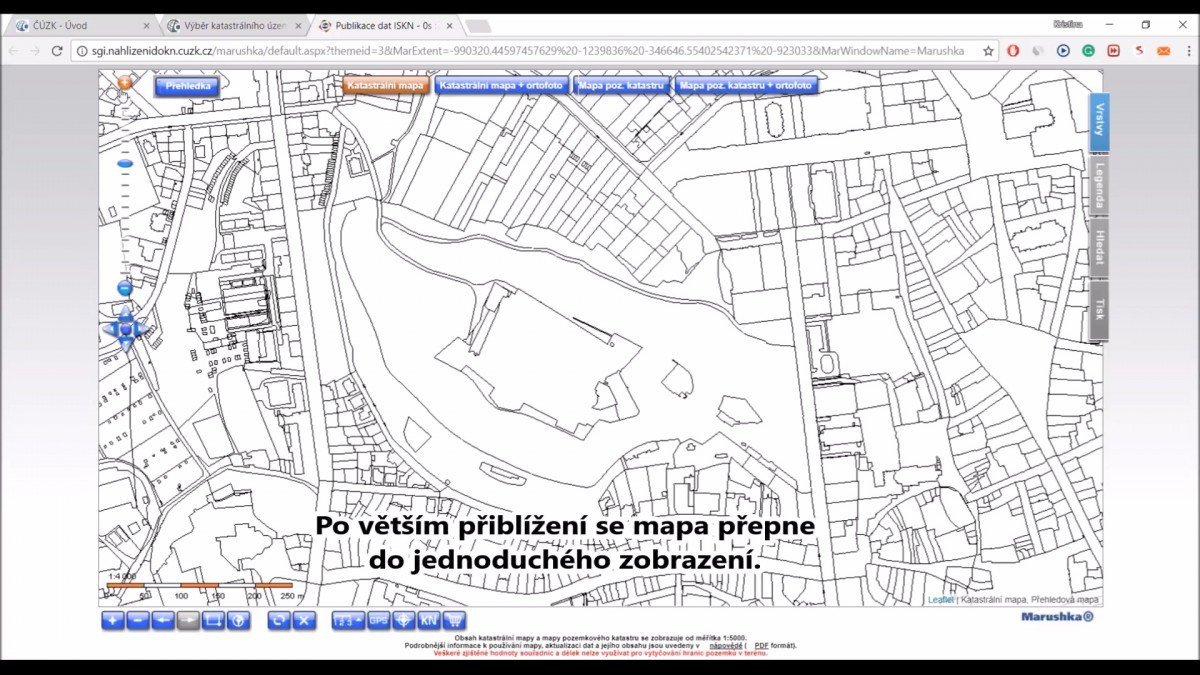
Task: Click the Marushka logo link
Action: tap(1057, 617)
